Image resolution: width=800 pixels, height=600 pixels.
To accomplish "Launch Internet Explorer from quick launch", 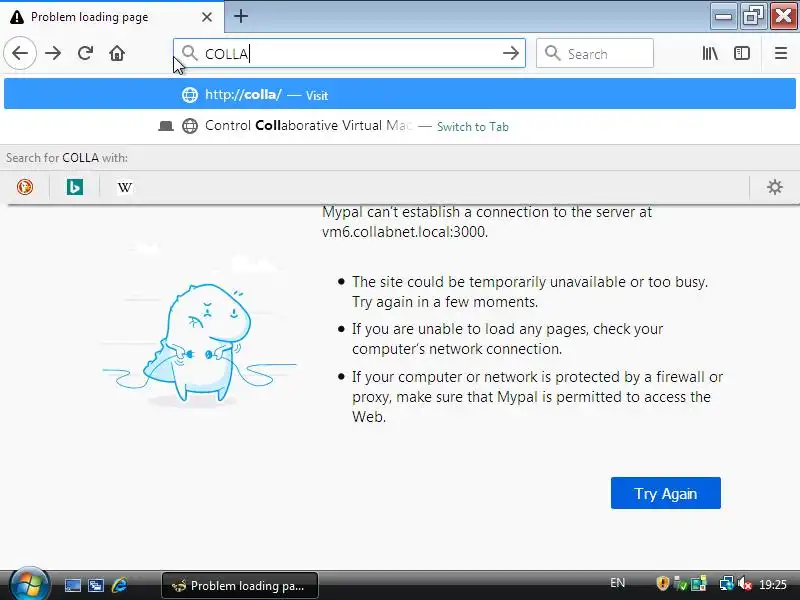I will coord(119,585).
